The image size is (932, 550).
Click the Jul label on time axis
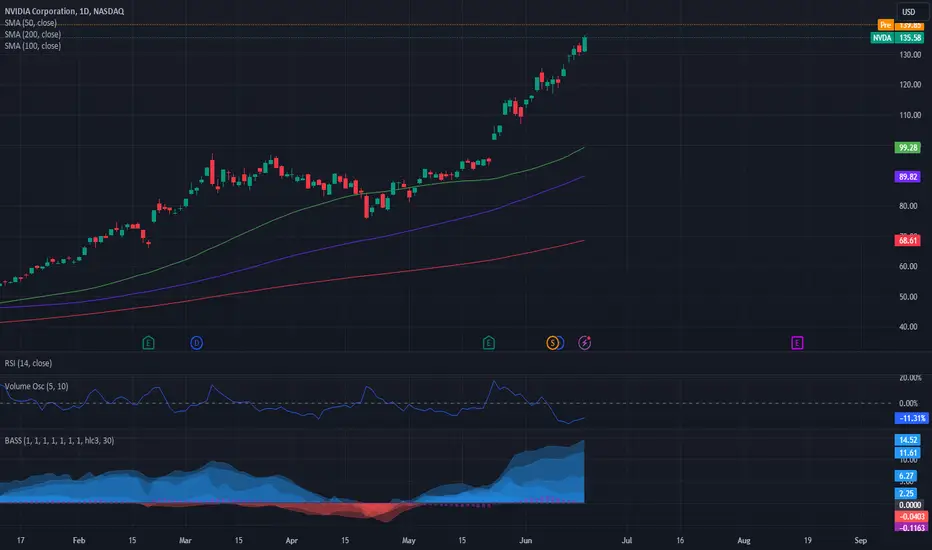point(626,541)
